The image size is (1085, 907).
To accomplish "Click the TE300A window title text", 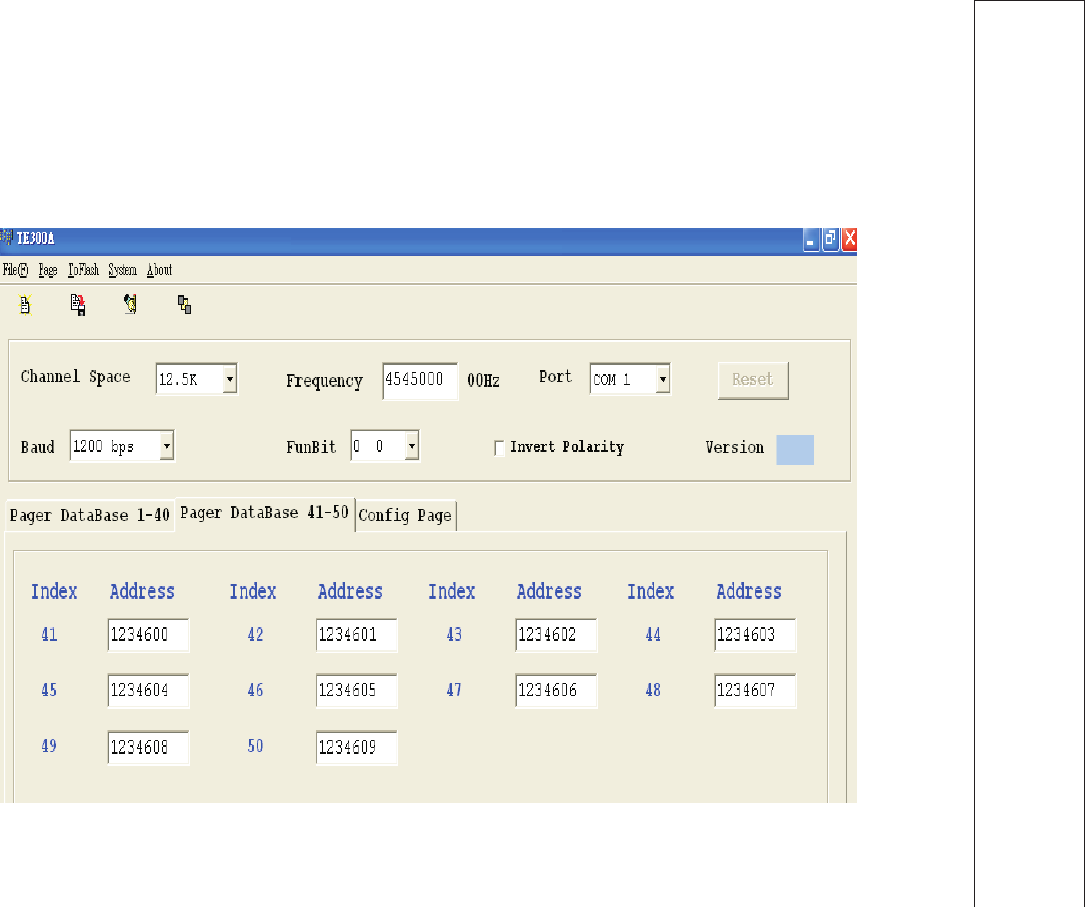I will click(x=36, y=239).
